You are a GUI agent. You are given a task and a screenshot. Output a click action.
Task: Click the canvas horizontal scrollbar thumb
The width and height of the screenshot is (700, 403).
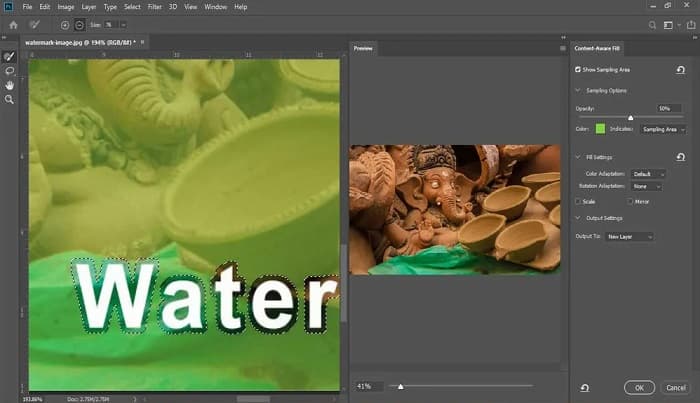(253, 399)
